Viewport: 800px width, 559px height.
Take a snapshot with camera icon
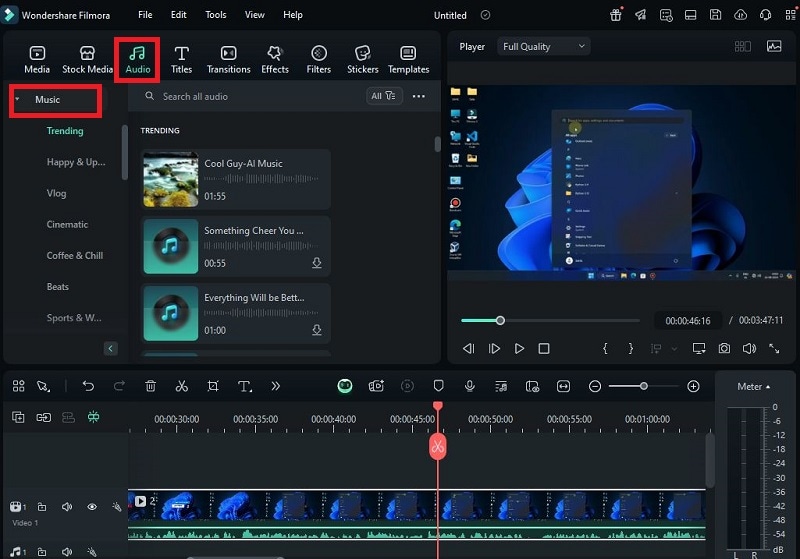[724, 348]
